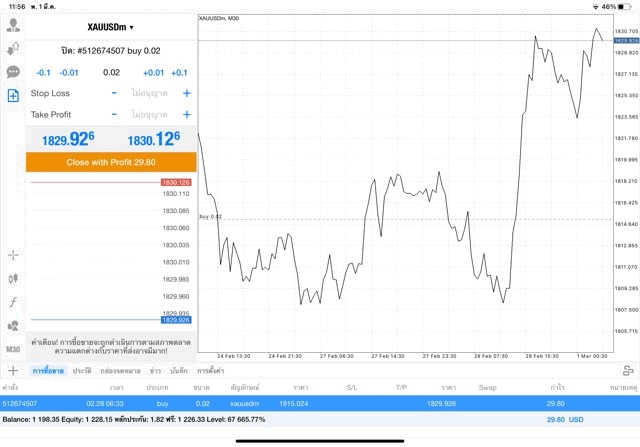Image resolution: width=640 pixels, height=447 pixels.
Task: Click the S/L column header
Action: pyautogui.click(x=352, y=387)
